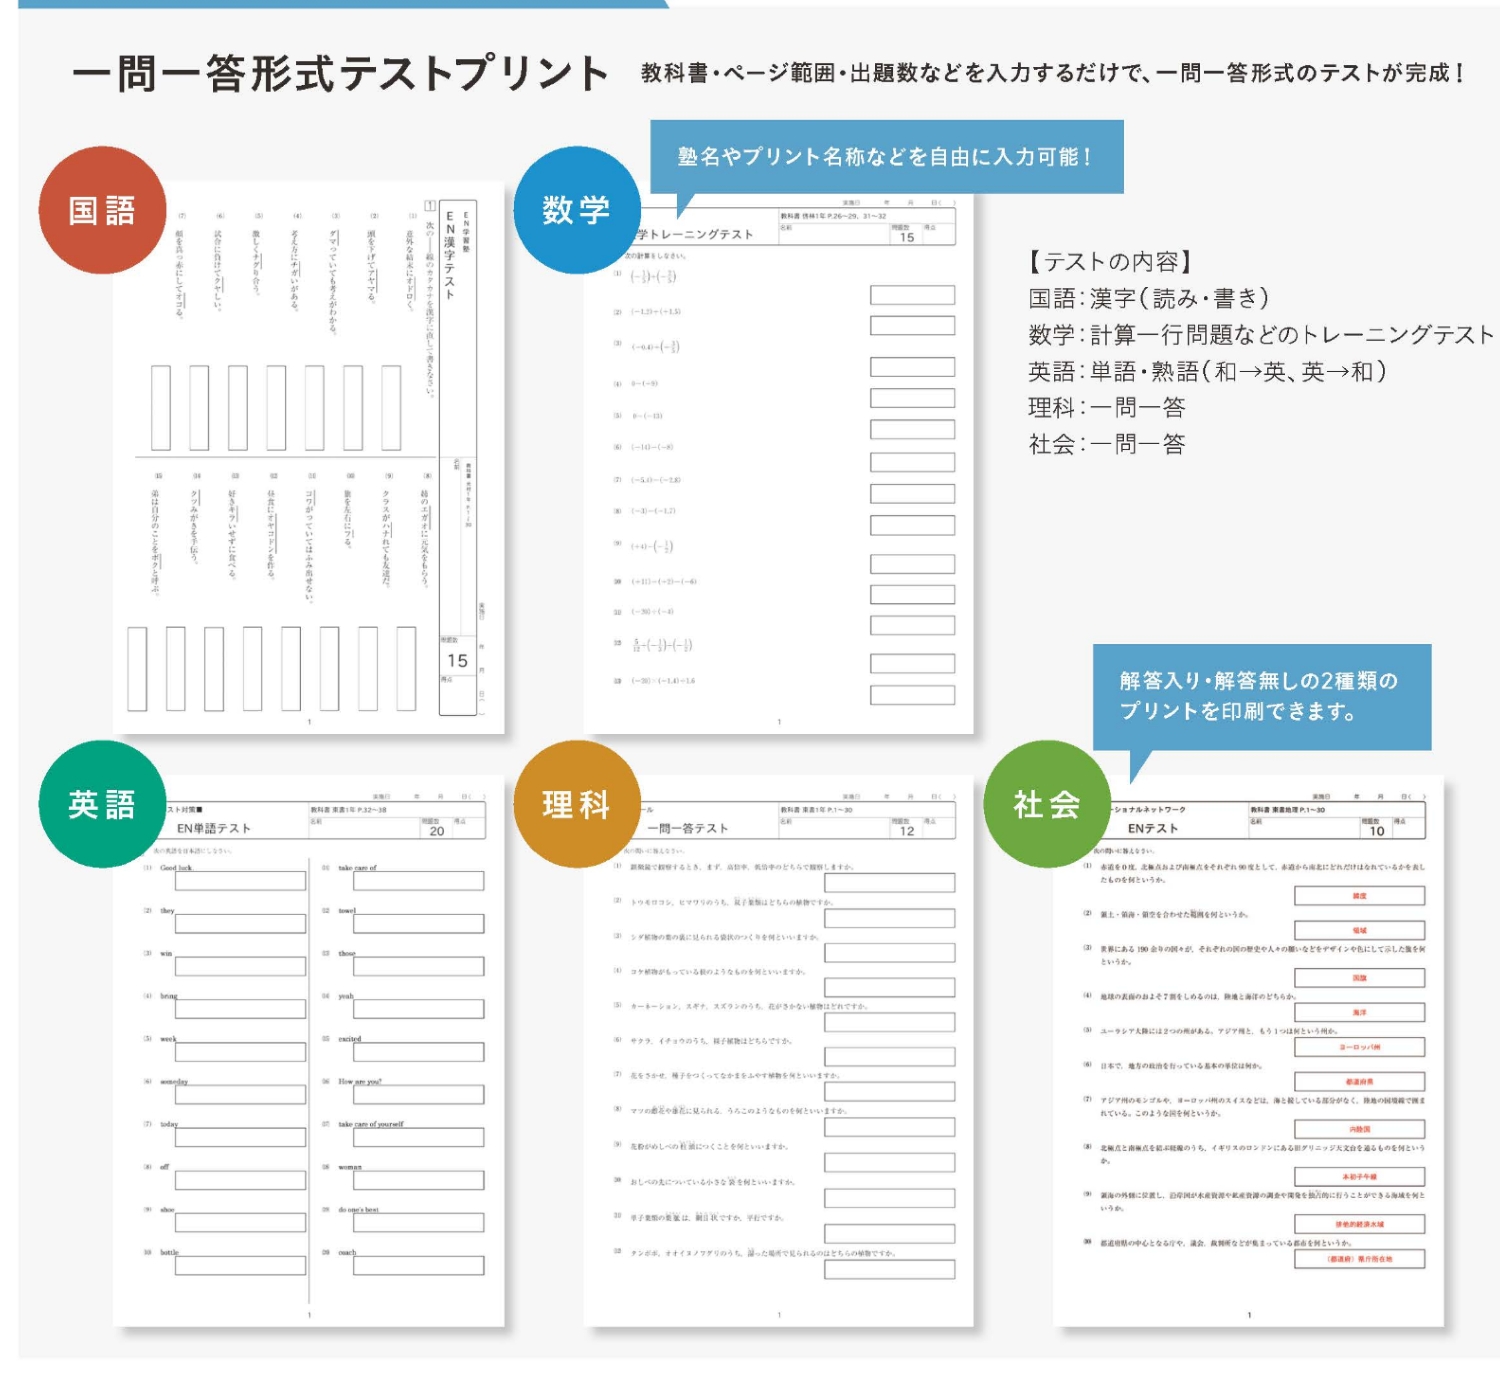Screen dimensions: 1500x1373
Task: Click the line 理科:一問一答
Action: pos(1107,408)
